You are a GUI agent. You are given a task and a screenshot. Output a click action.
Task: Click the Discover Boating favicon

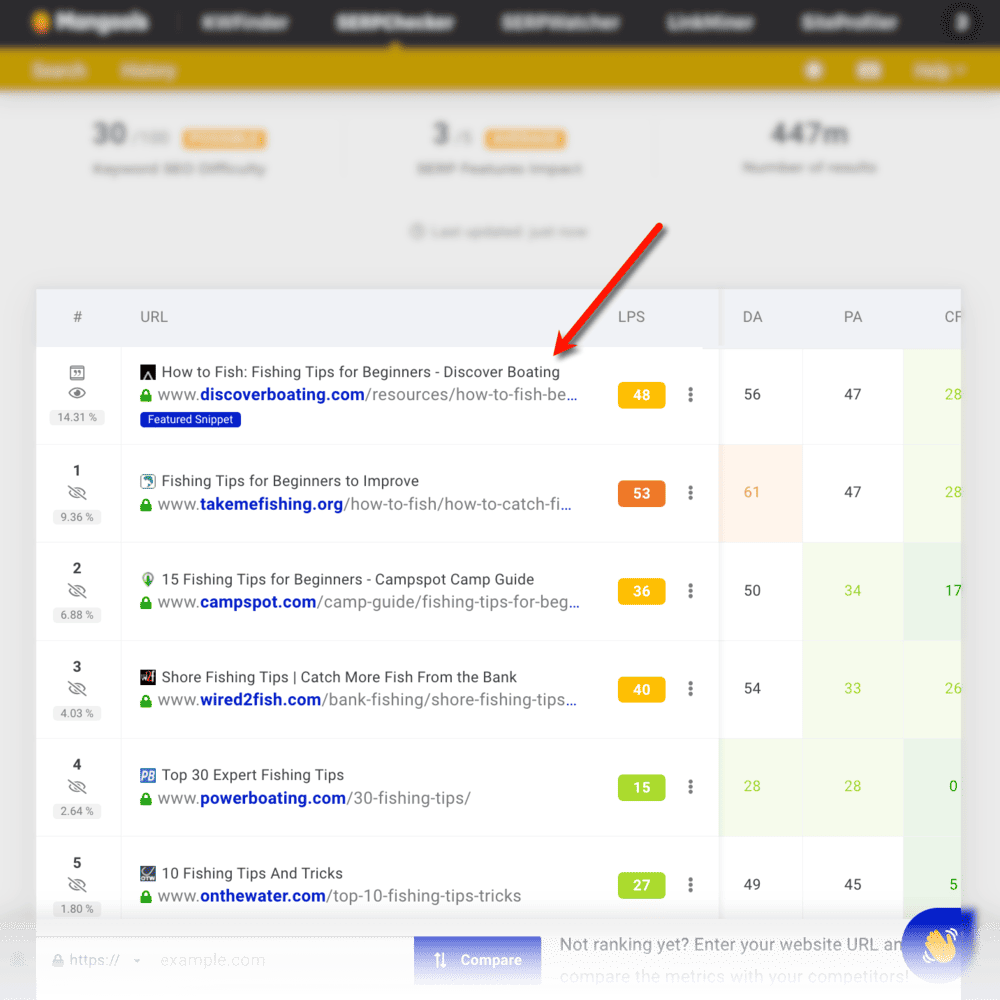(149, 371)
